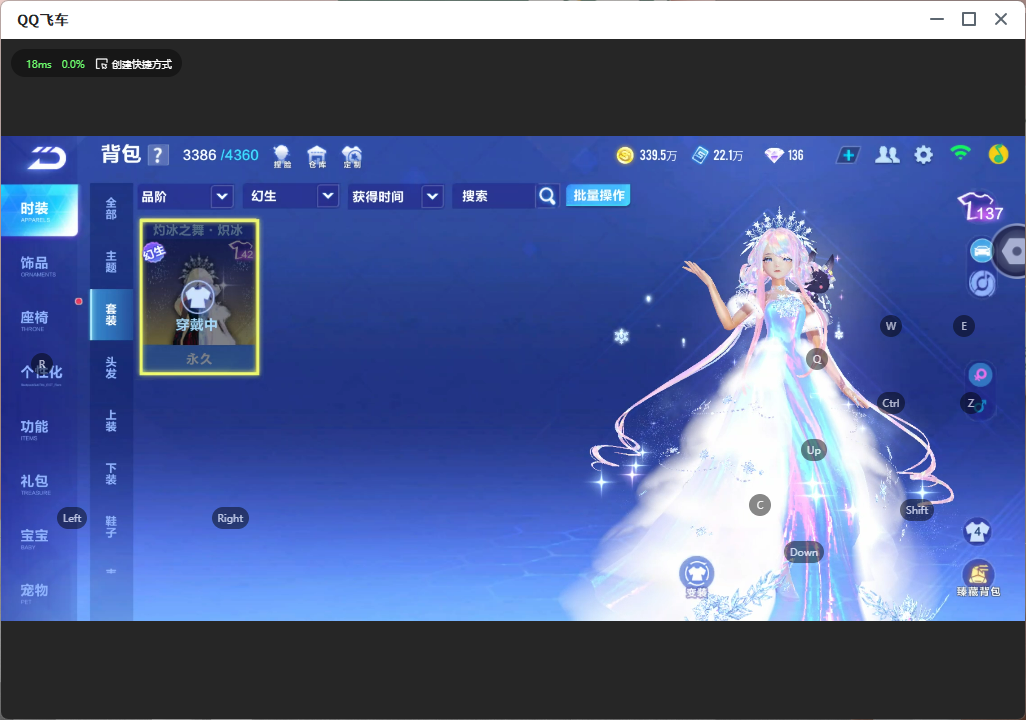Switch to 鞋子 subcategory
This screenshot has height=720, width=1026.
pyautogui.click(x=111, y=527)
